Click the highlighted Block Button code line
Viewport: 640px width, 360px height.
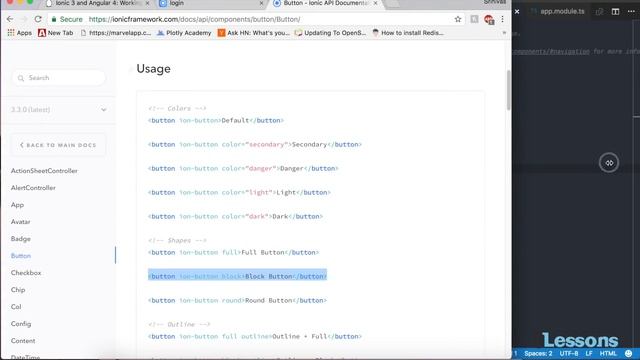[x=237, y=276]
